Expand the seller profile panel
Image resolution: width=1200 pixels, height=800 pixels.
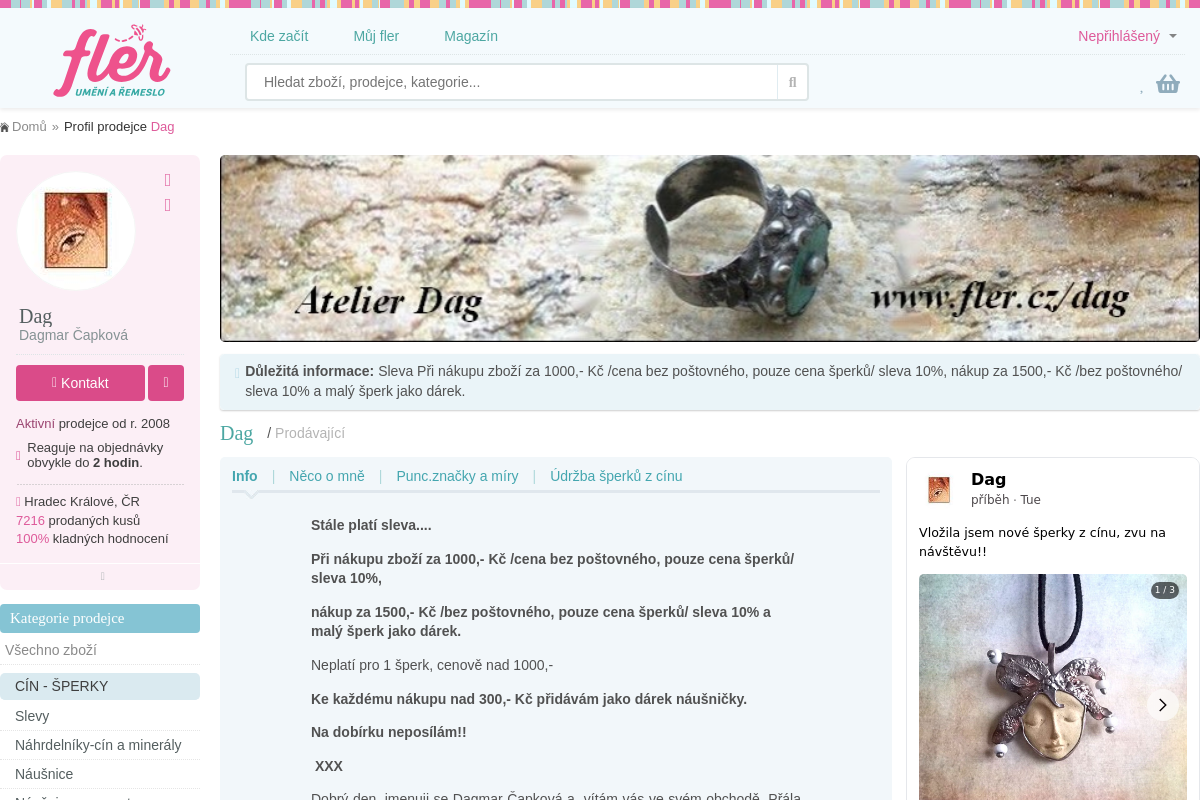[x=101, y=576]
